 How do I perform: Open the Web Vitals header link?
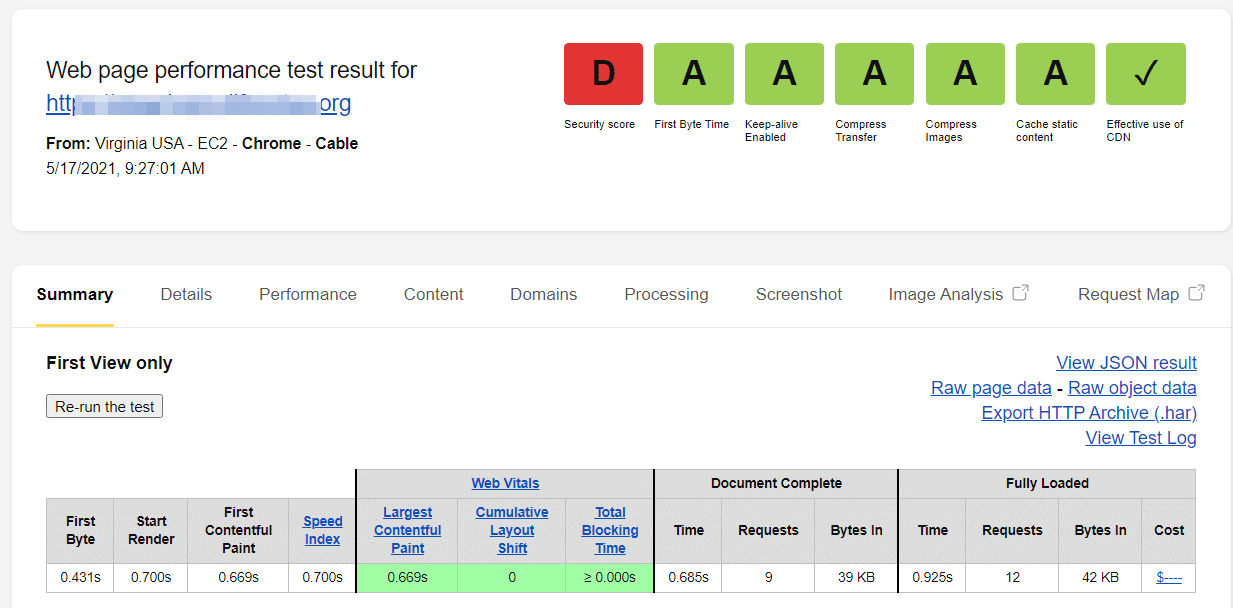pyautogui.click(x=505, y=483)
